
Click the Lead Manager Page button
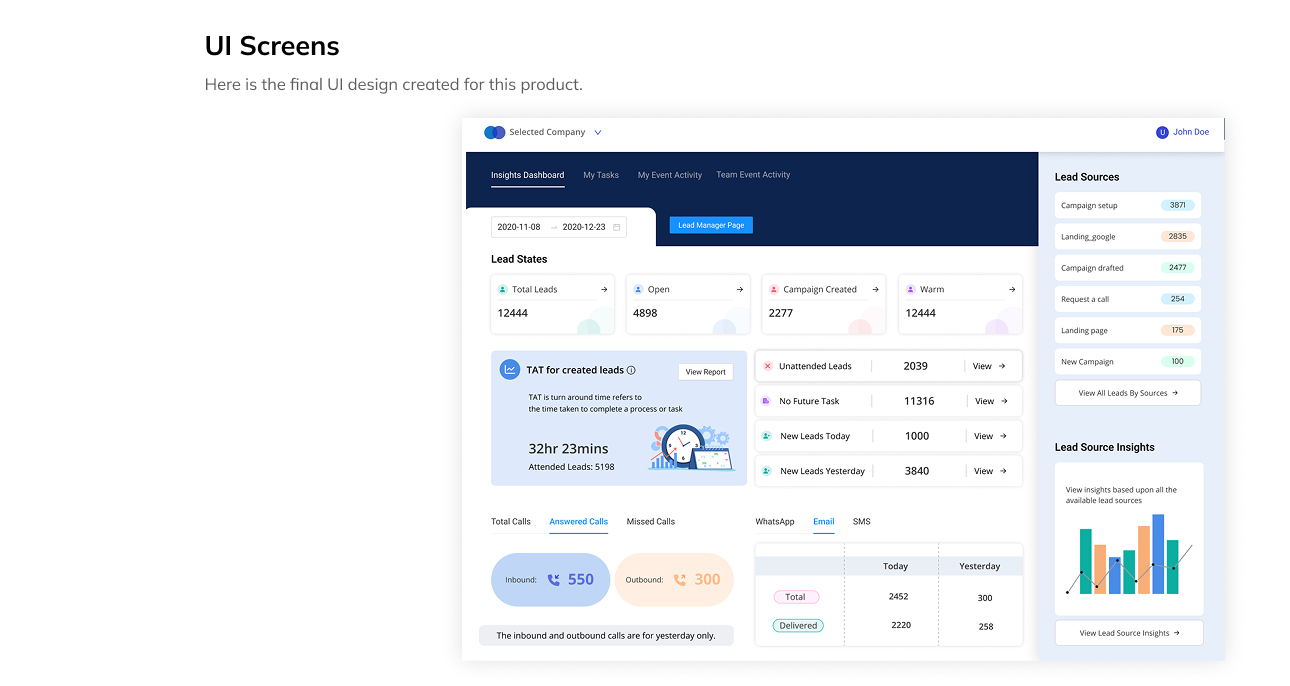click(711, 226)
